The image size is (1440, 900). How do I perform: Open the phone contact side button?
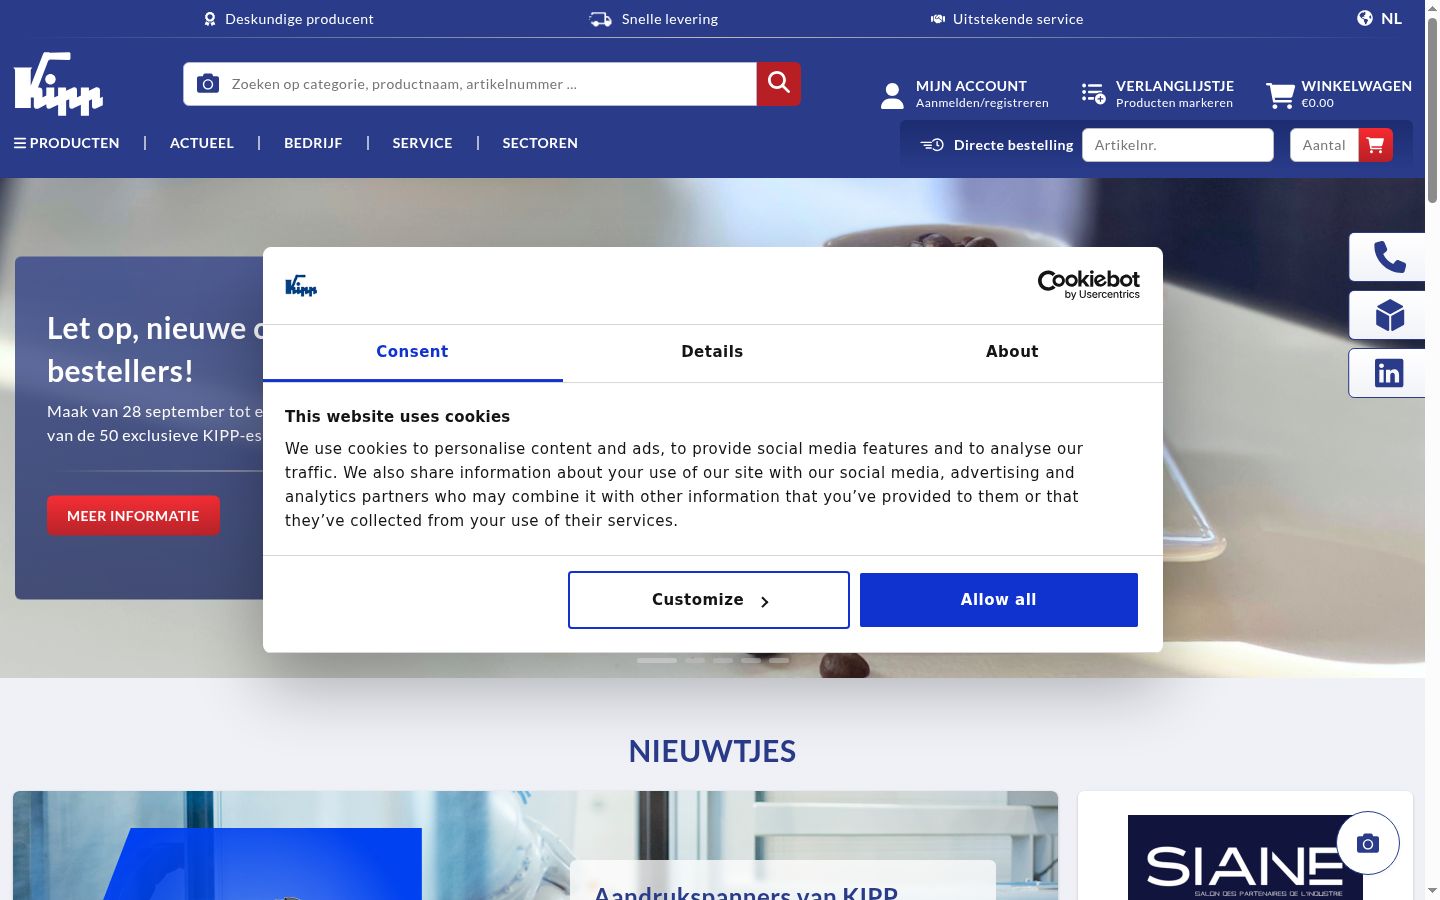pos(1389,258)
